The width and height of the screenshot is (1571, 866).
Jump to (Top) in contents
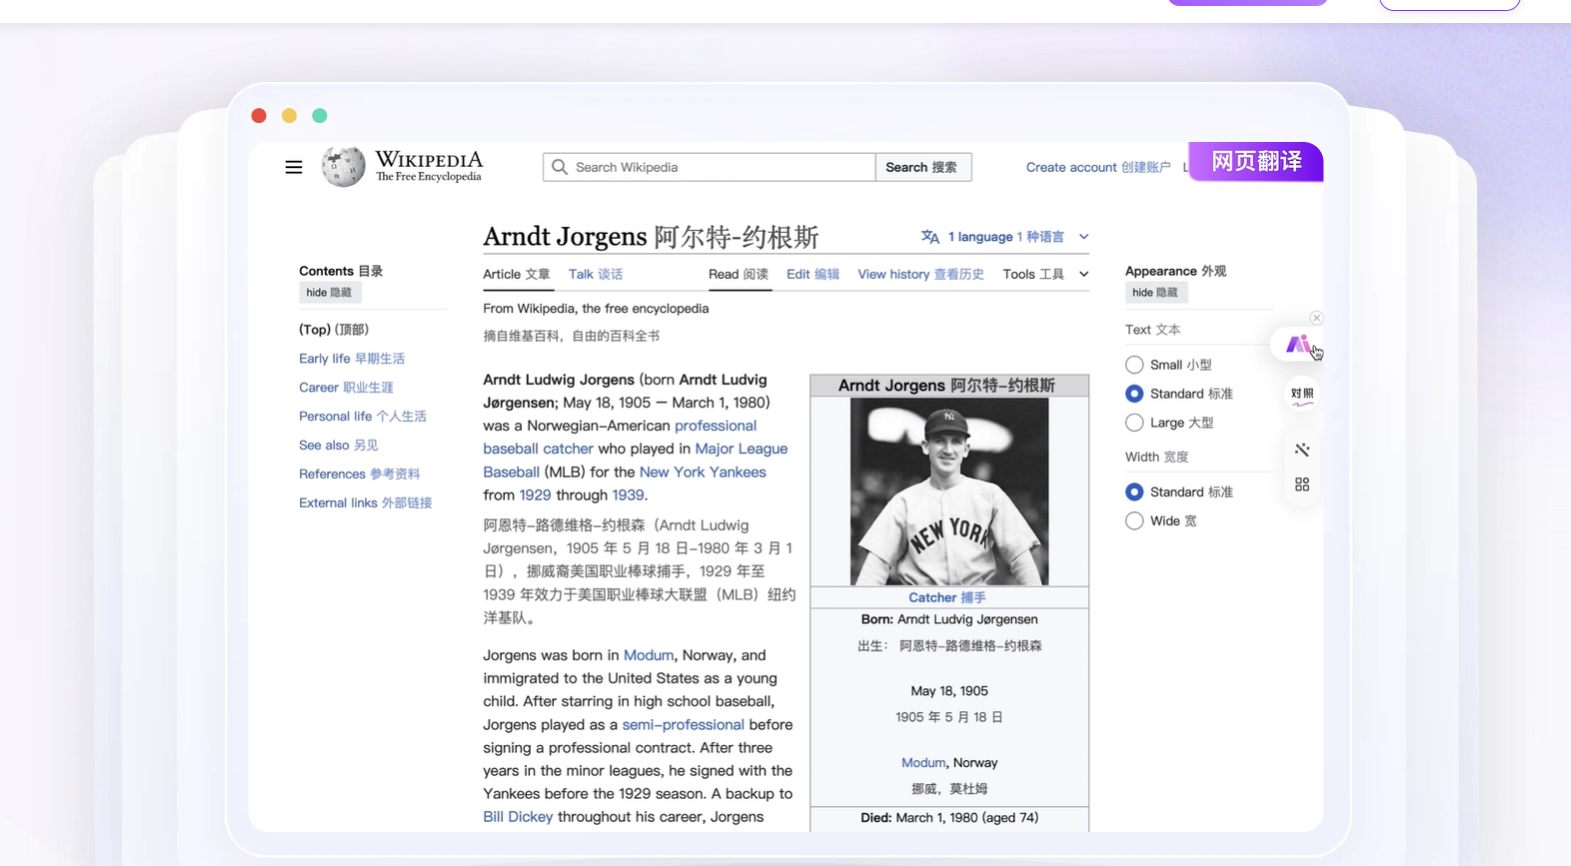click(334, 329)
